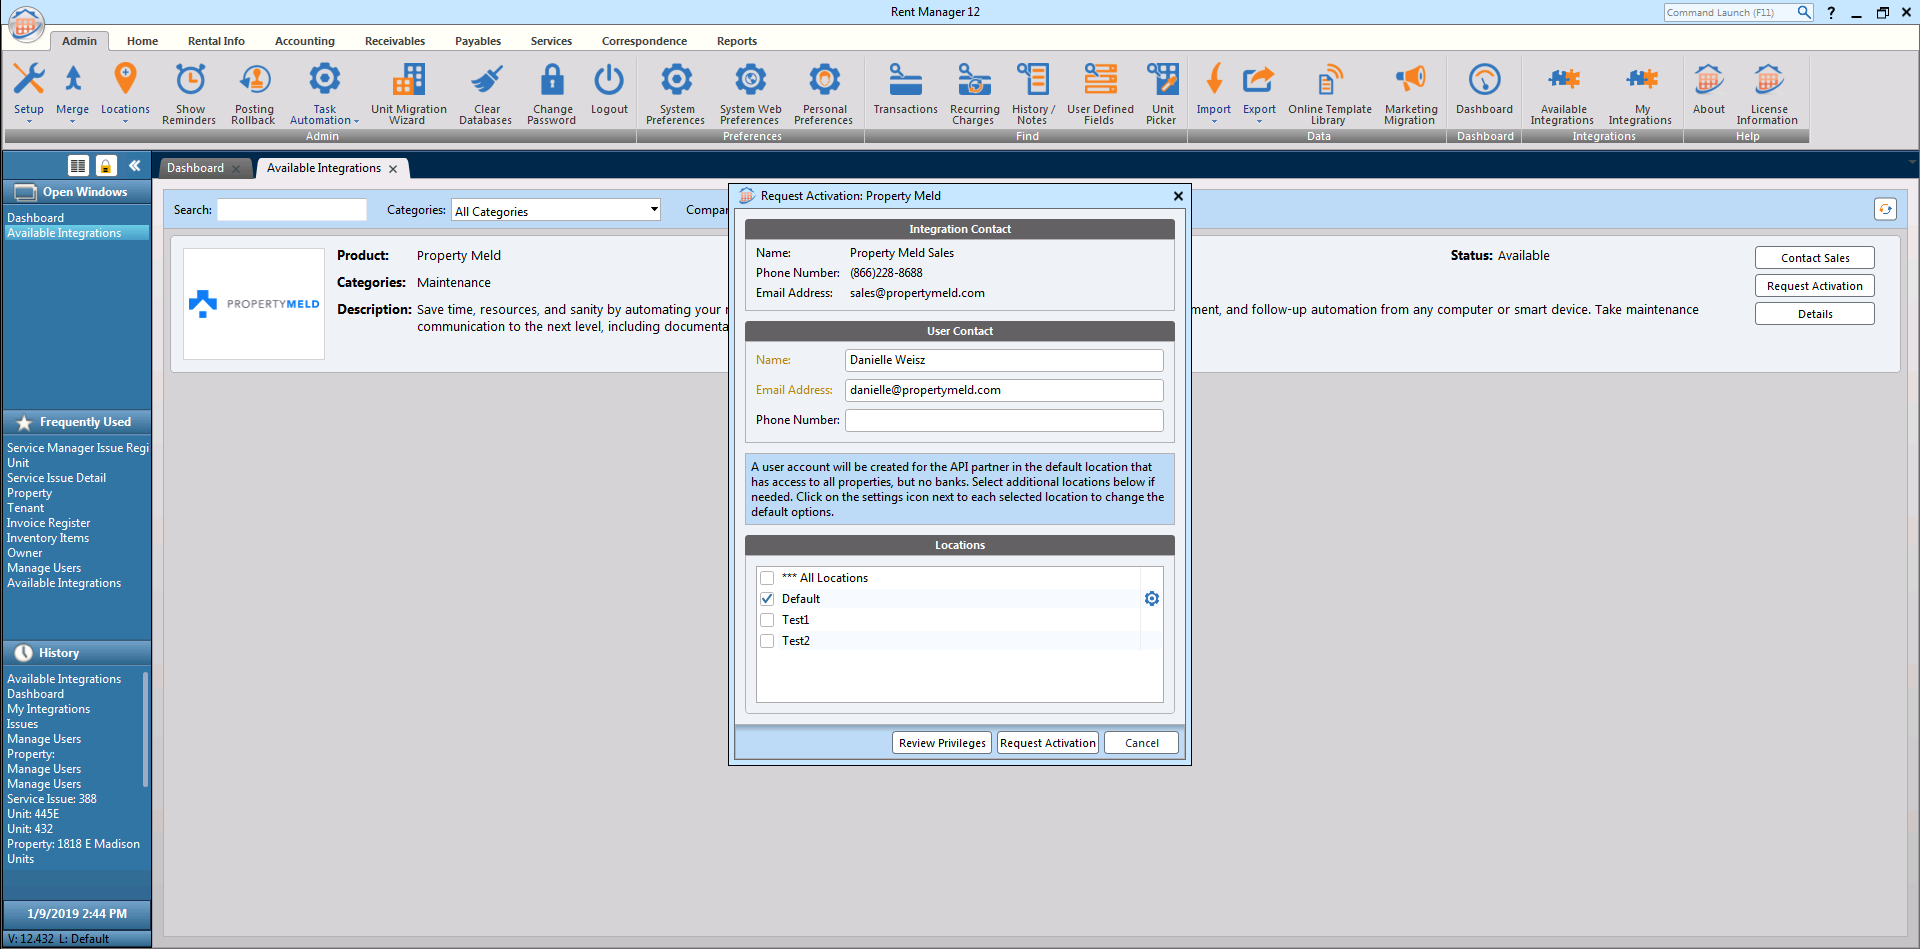
Task: Click the Review Privileges button
Action: 942,743
